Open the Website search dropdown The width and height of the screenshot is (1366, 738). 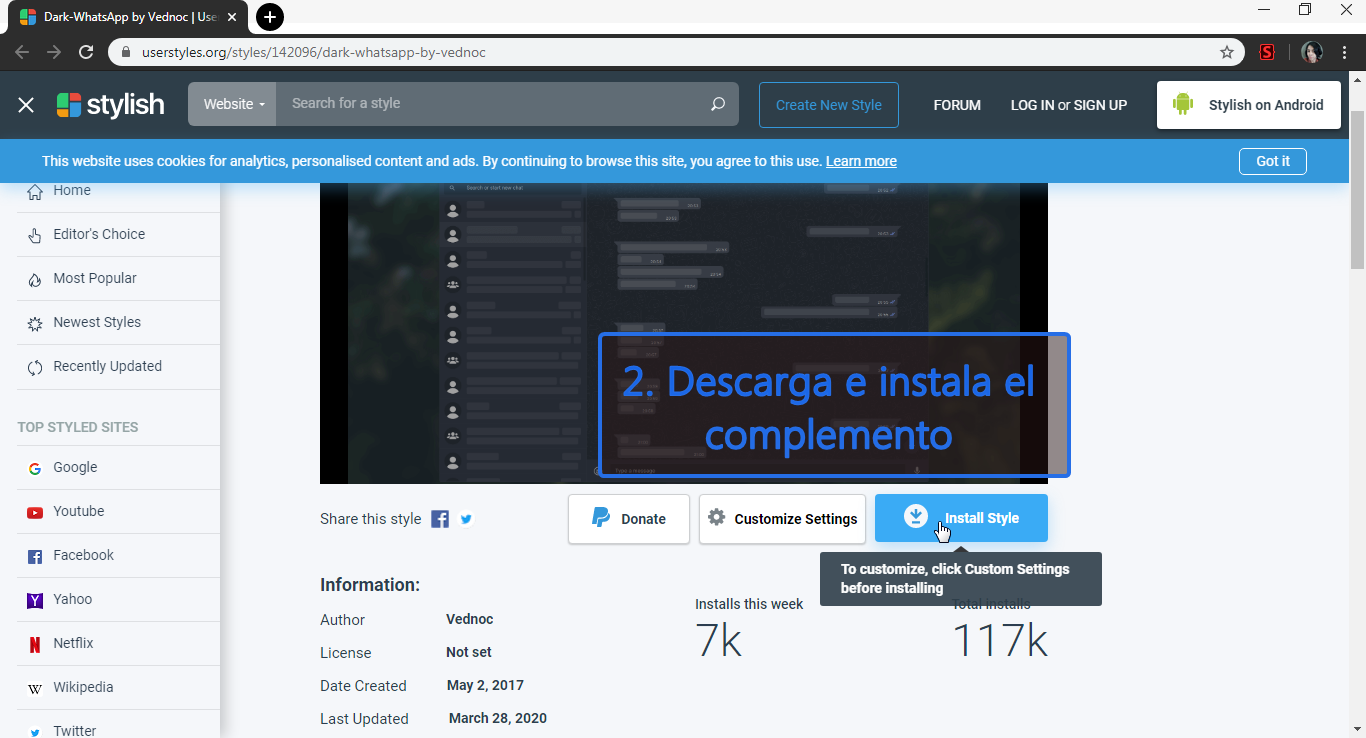tap(233, 104)
